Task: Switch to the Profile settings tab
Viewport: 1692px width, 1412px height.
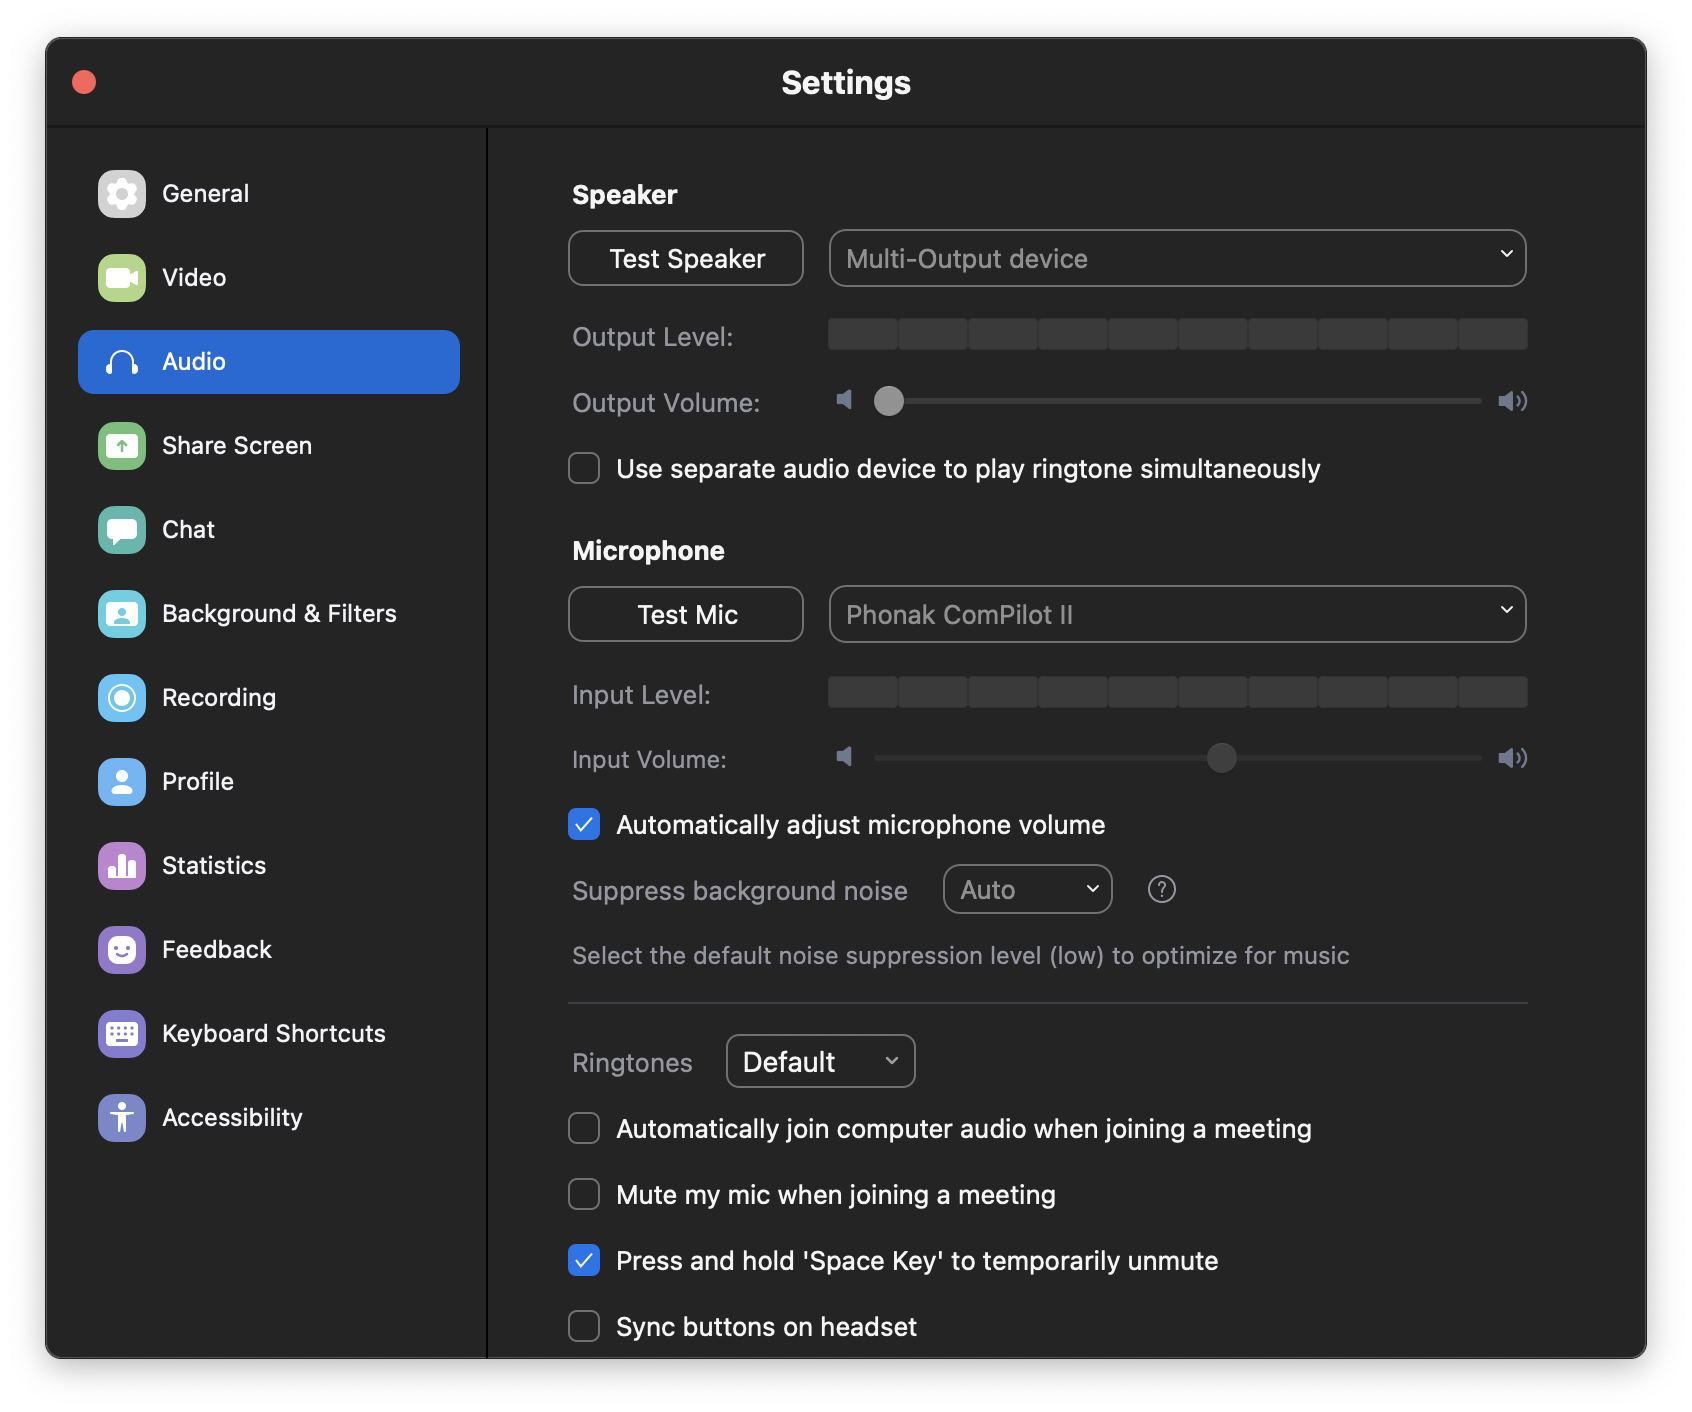Action: pos(269,782)
